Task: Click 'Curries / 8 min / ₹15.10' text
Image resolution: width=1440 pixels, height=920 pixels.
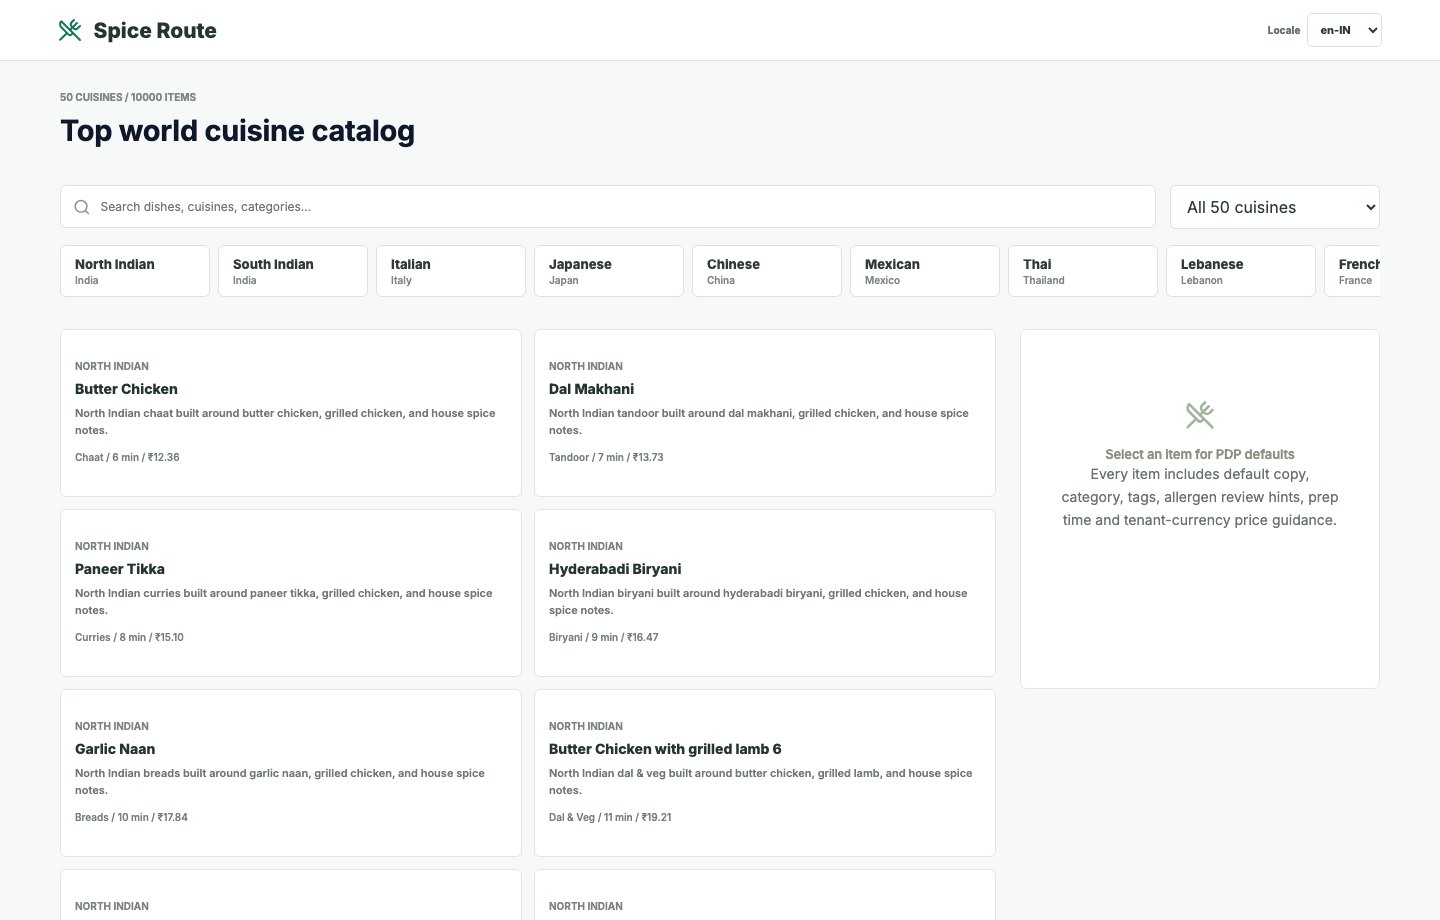Action: click(x=129, y=637)
